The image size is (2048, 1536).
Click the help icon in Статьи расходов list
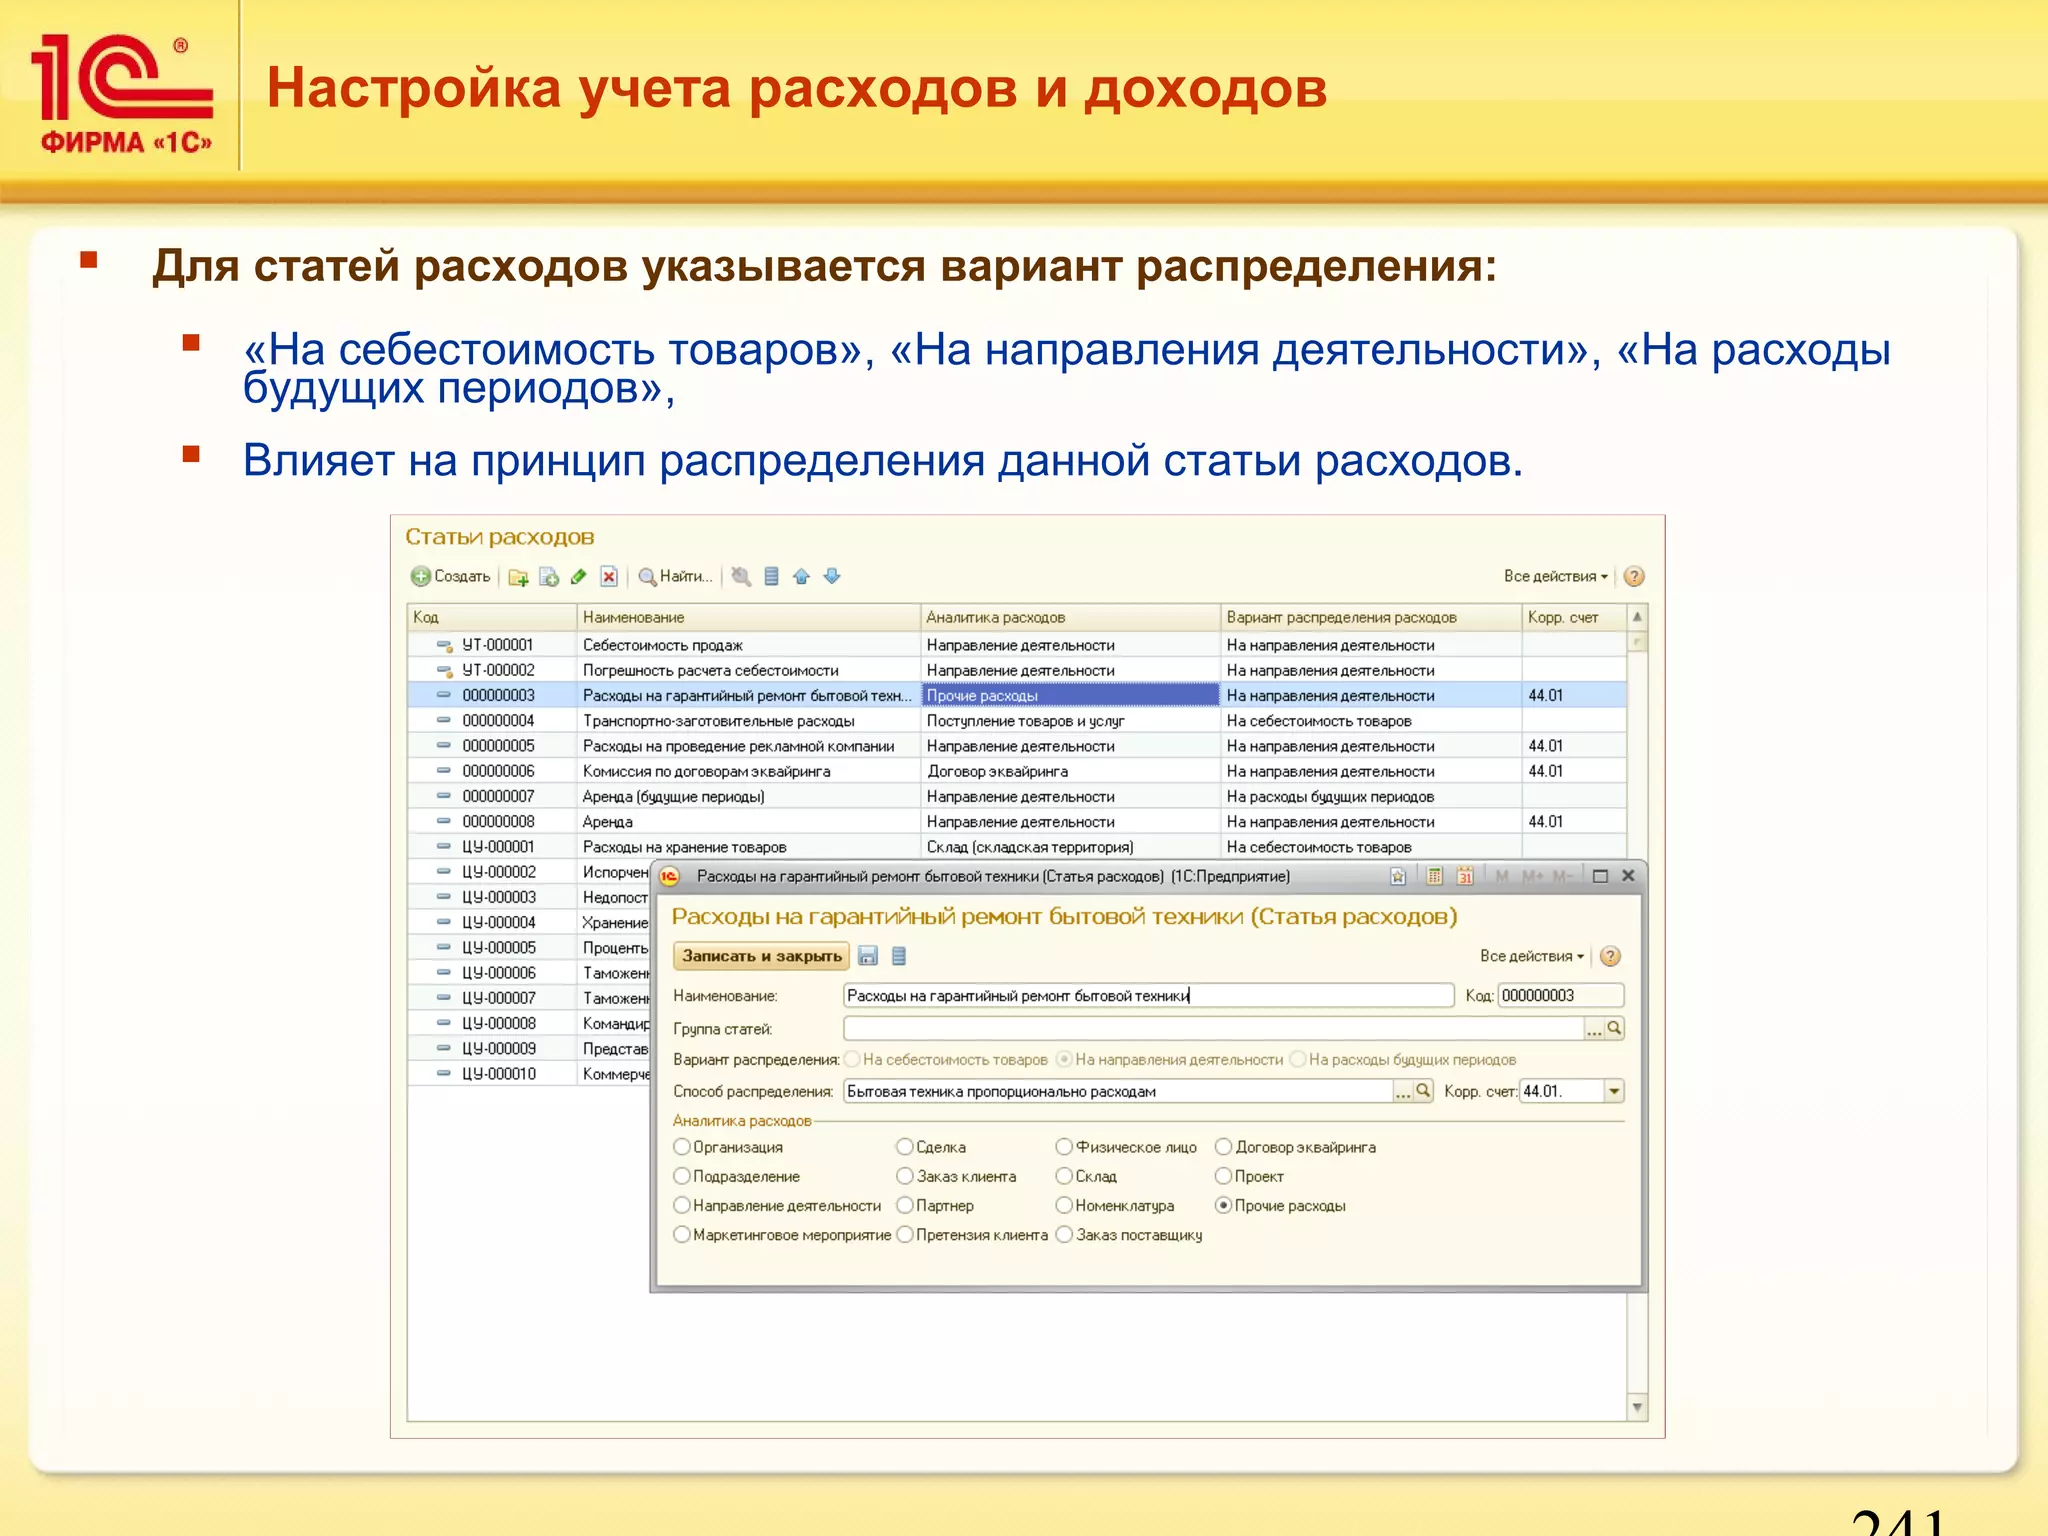1634,576
